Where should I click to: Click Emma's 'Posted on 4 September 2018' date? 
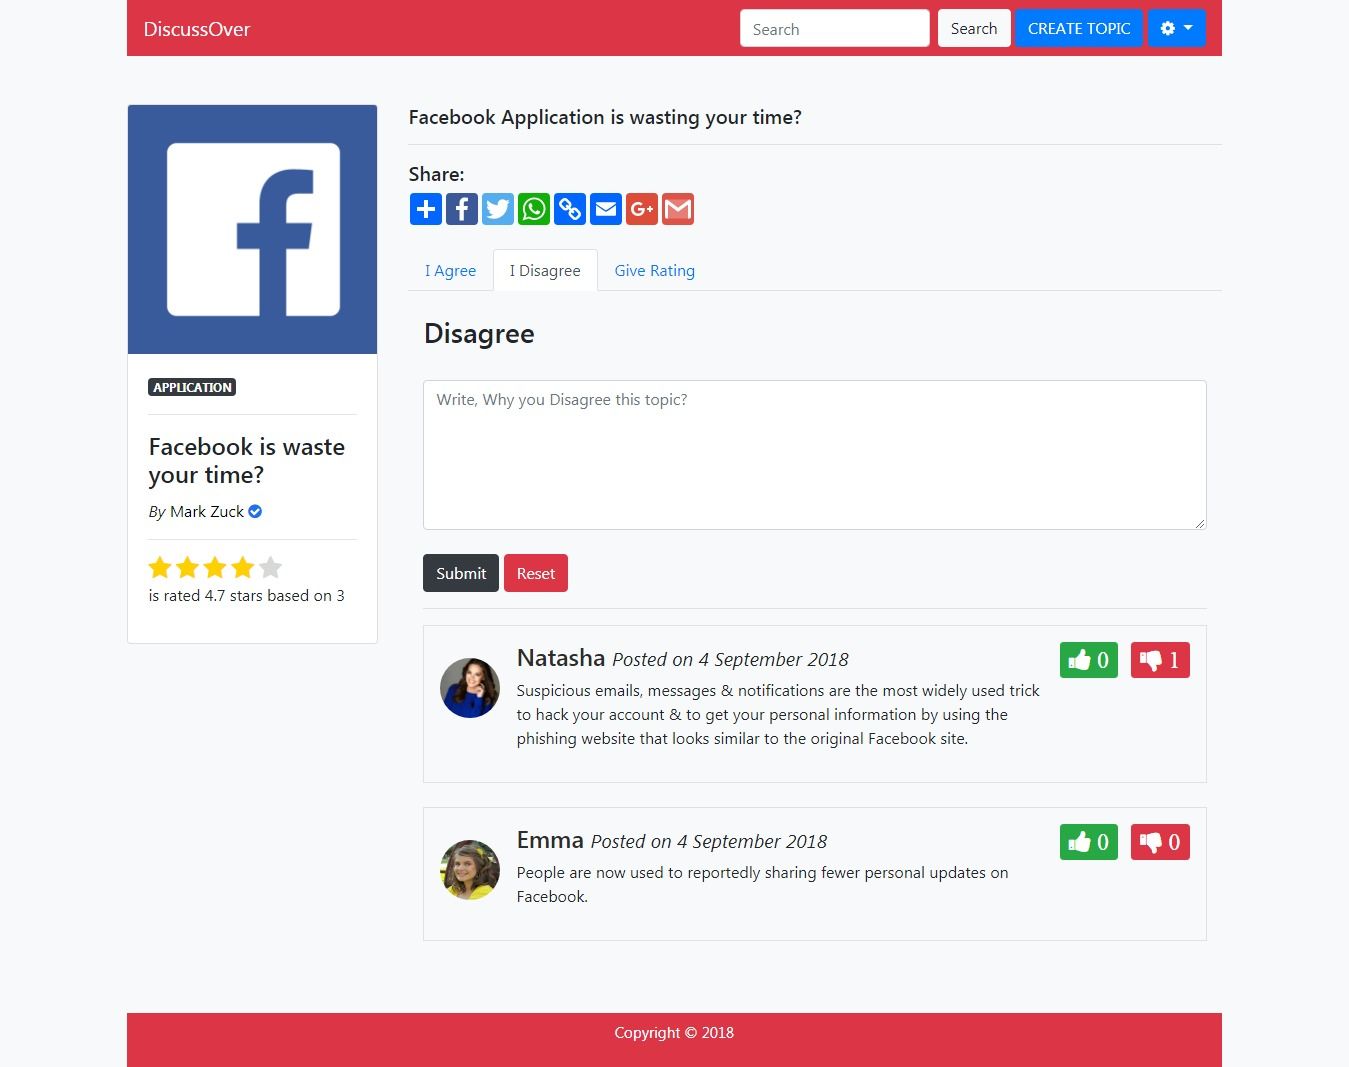coord(709,842)
